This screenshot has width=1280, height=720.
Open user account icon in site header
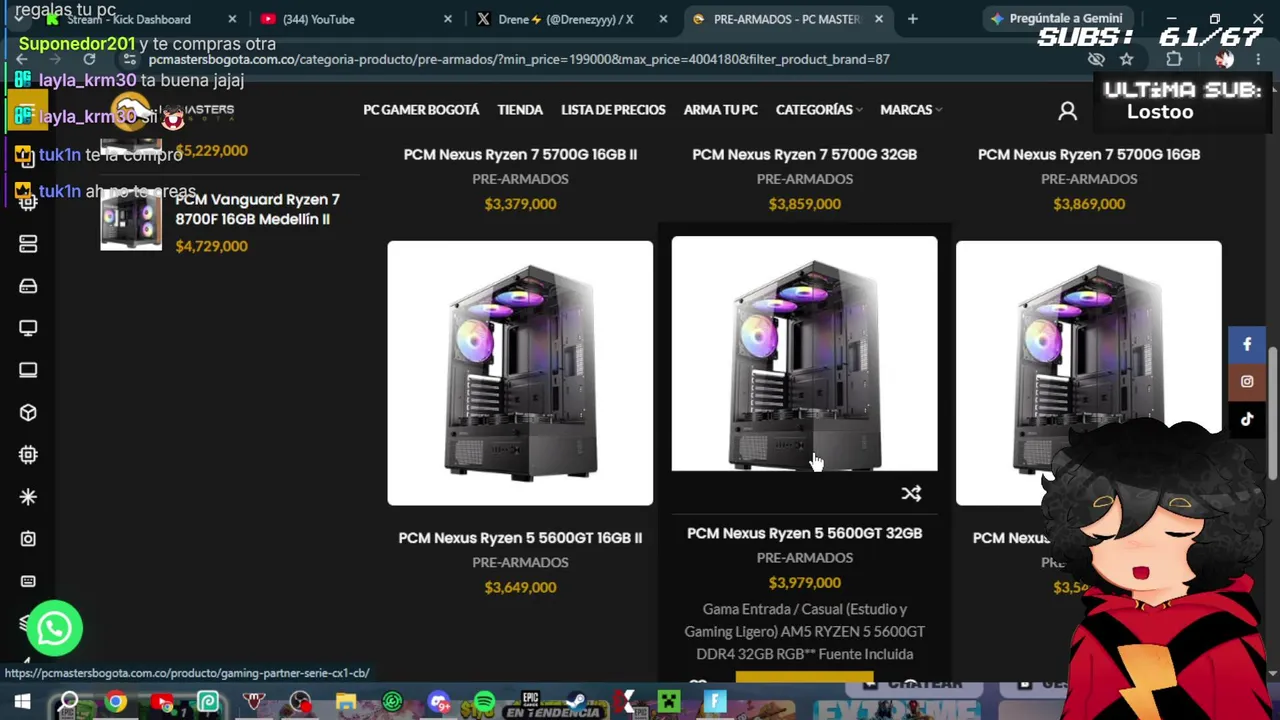(x=1068, y=111)
